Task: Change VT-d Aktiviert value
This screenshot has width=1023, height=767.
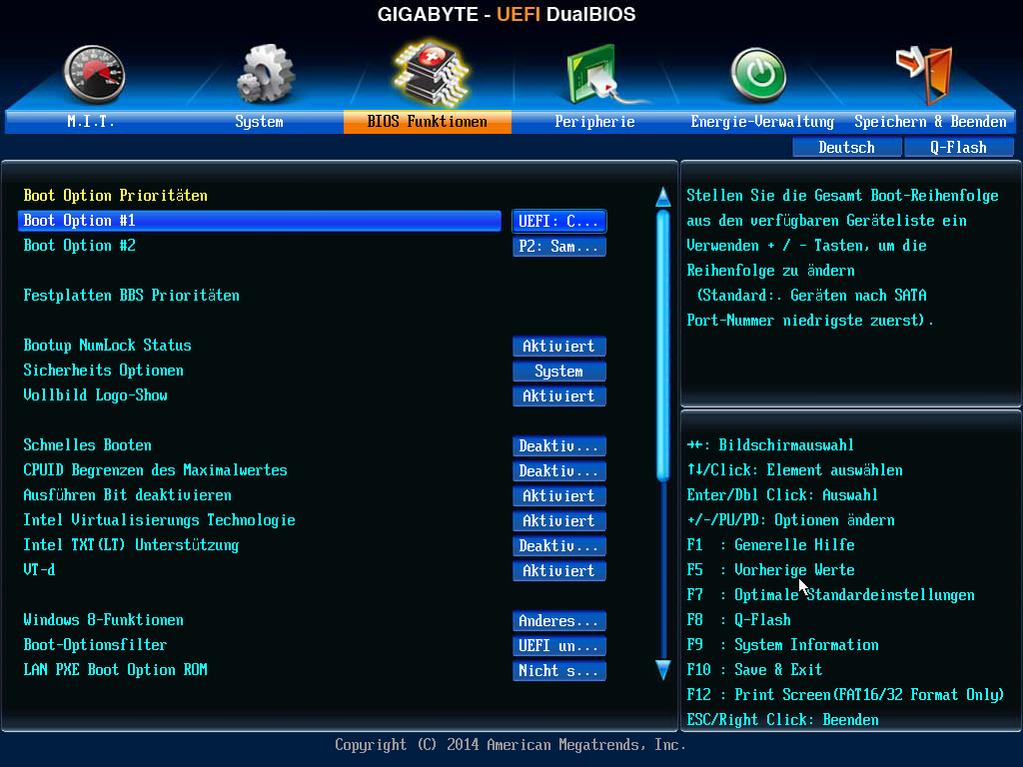Action: 559,571
